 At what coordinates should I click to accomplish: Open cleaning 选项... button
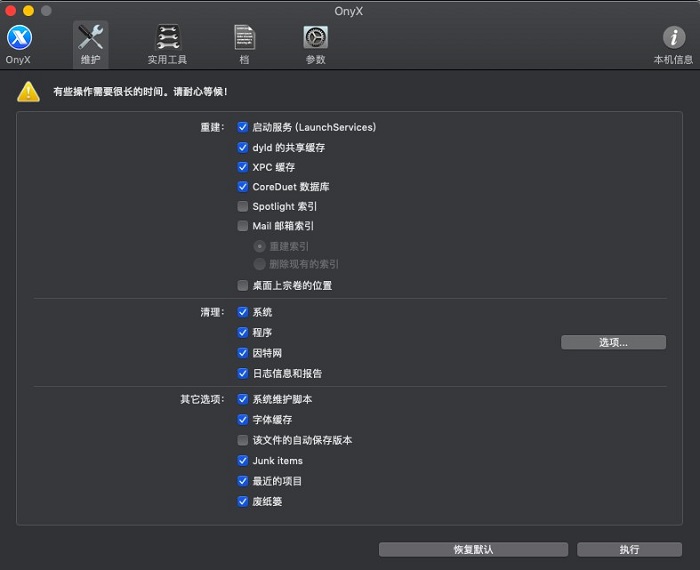(x=613, y=342)
